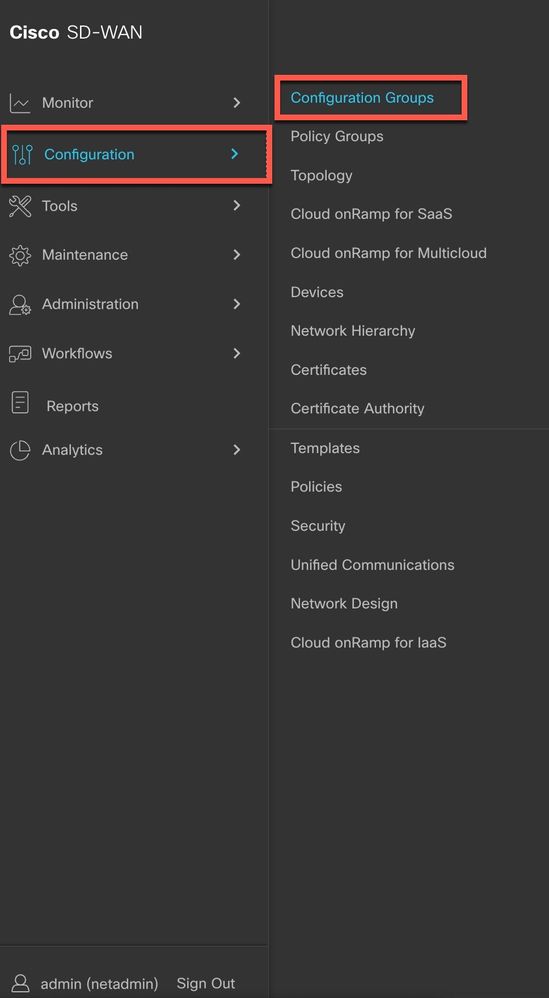Expand the Maintenance submenu chevron
Image resolution: width=549 pixels, height=998 pixels.
(x=237, y=255)
